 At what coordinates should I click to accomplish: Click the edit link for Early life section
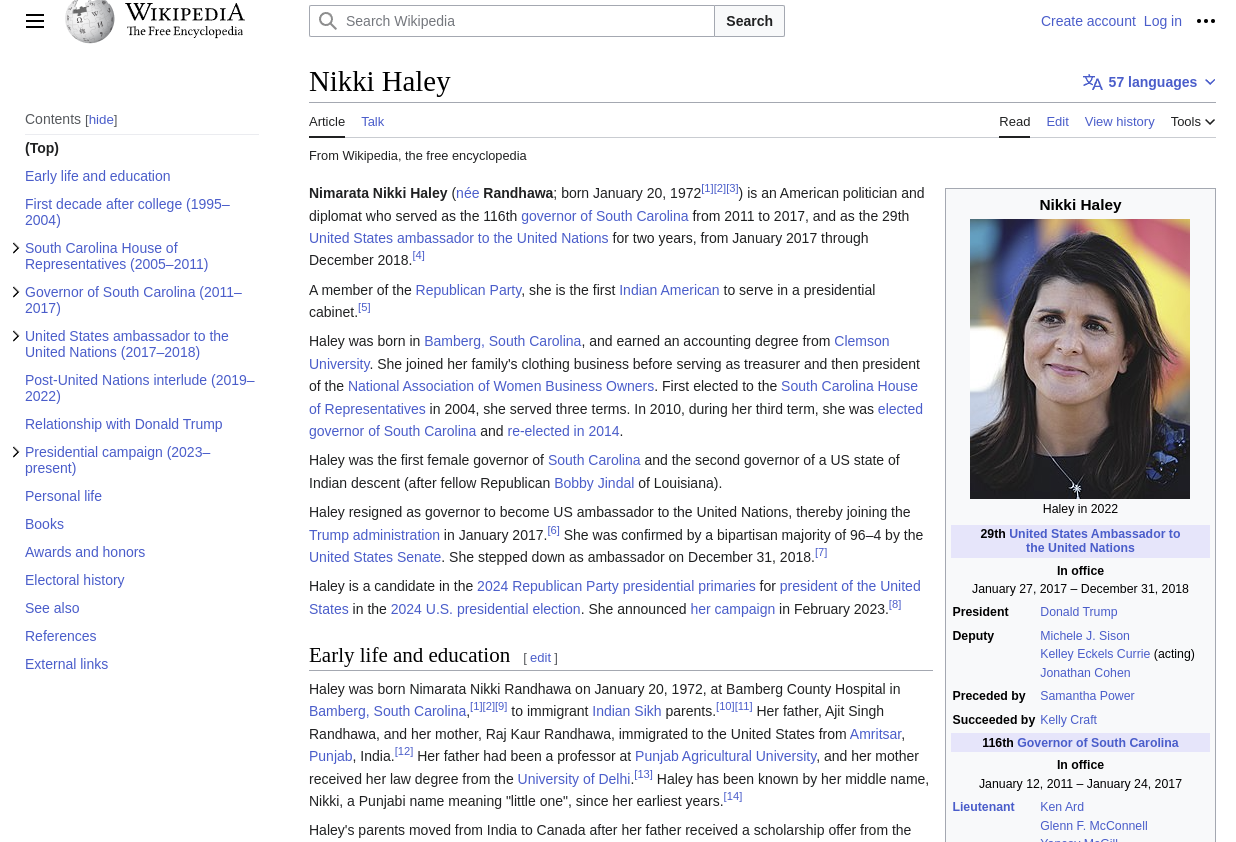tap(540, 657)
